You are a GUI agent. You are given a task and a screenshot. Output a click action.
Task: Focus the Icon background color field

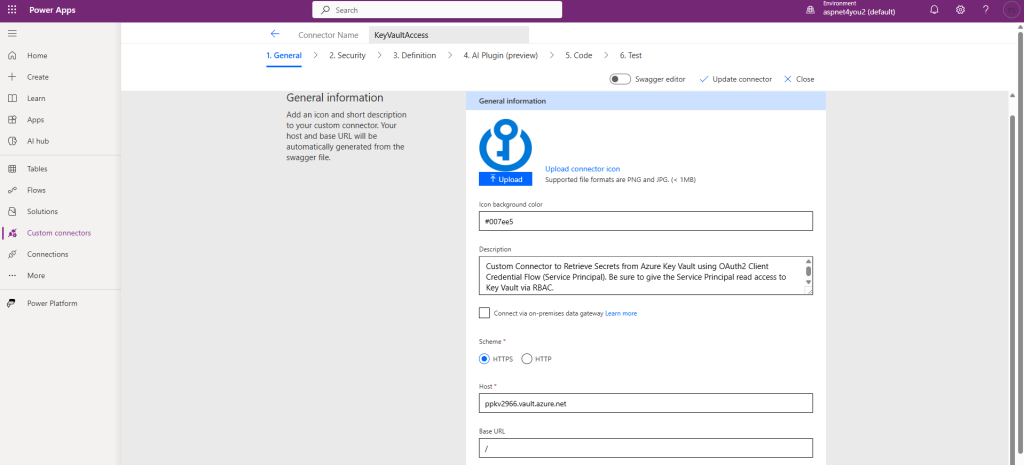click(x=646, y=221)
